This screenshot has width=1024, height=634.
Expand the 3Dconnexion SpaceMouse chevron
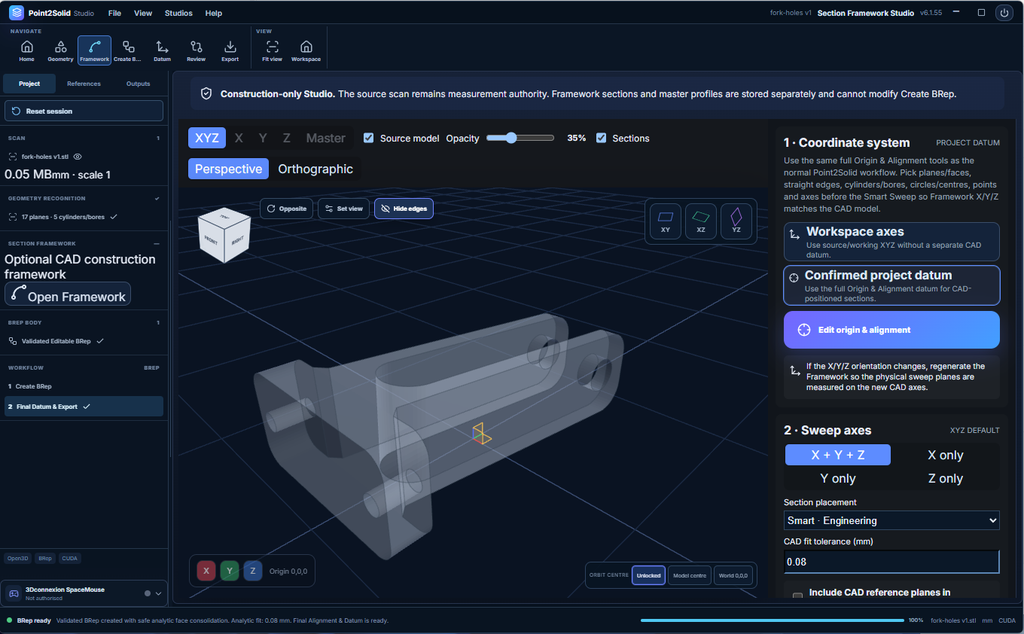tap(158, 594)
